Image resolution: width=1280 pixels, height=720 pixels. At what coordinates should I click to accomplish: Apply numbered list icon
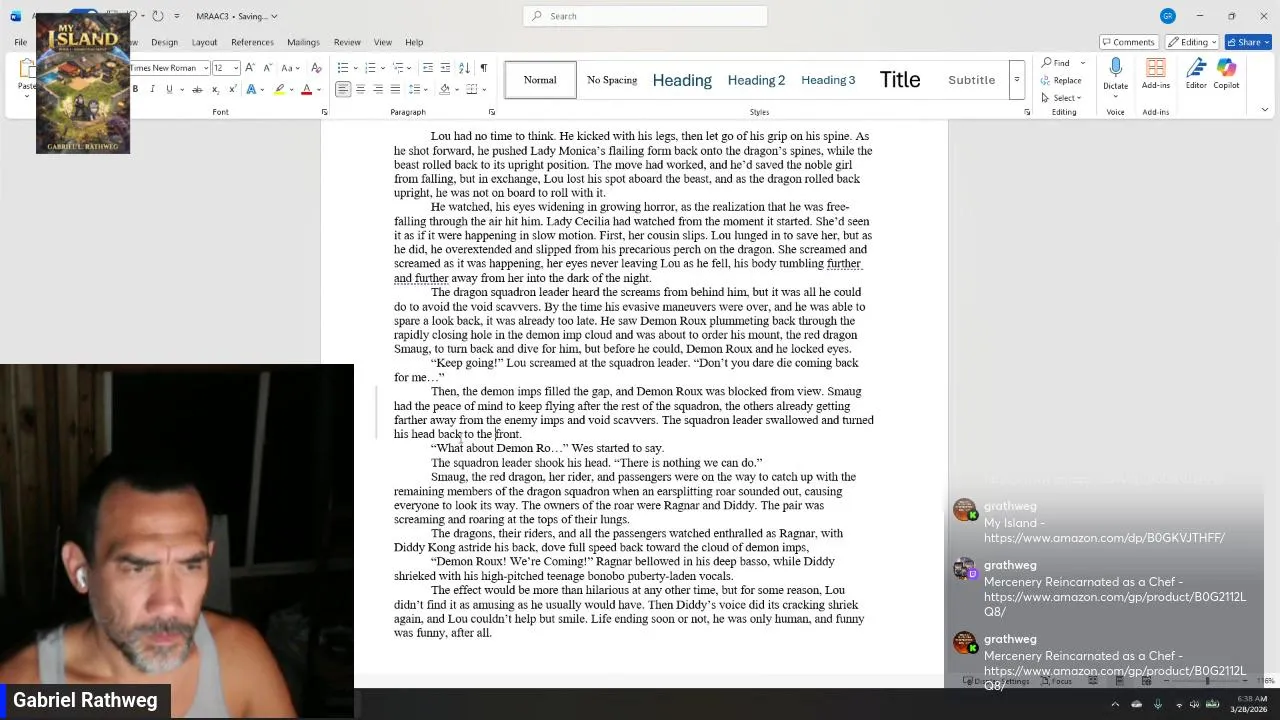click(370, 68)
